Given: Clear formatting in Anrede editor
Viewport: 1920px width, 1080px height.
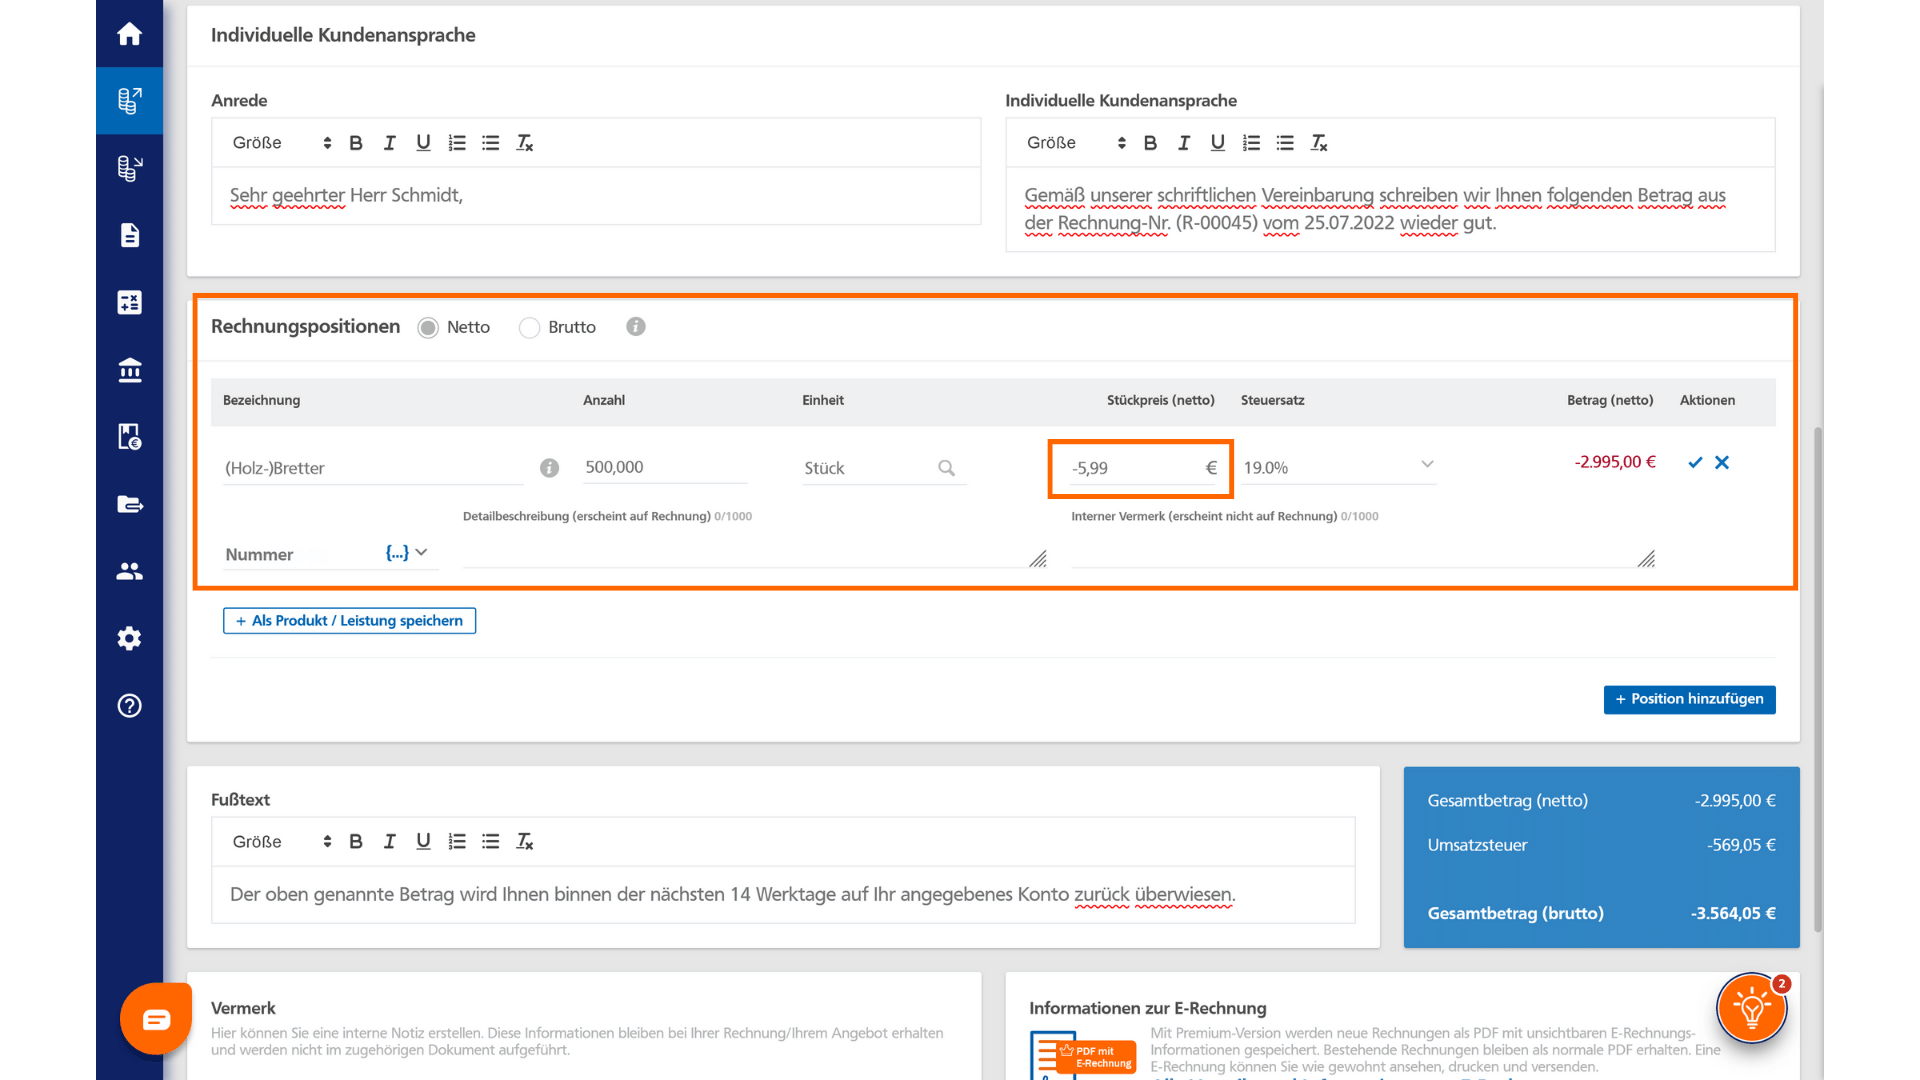Looking at the screenshot, I should [524, 143].
